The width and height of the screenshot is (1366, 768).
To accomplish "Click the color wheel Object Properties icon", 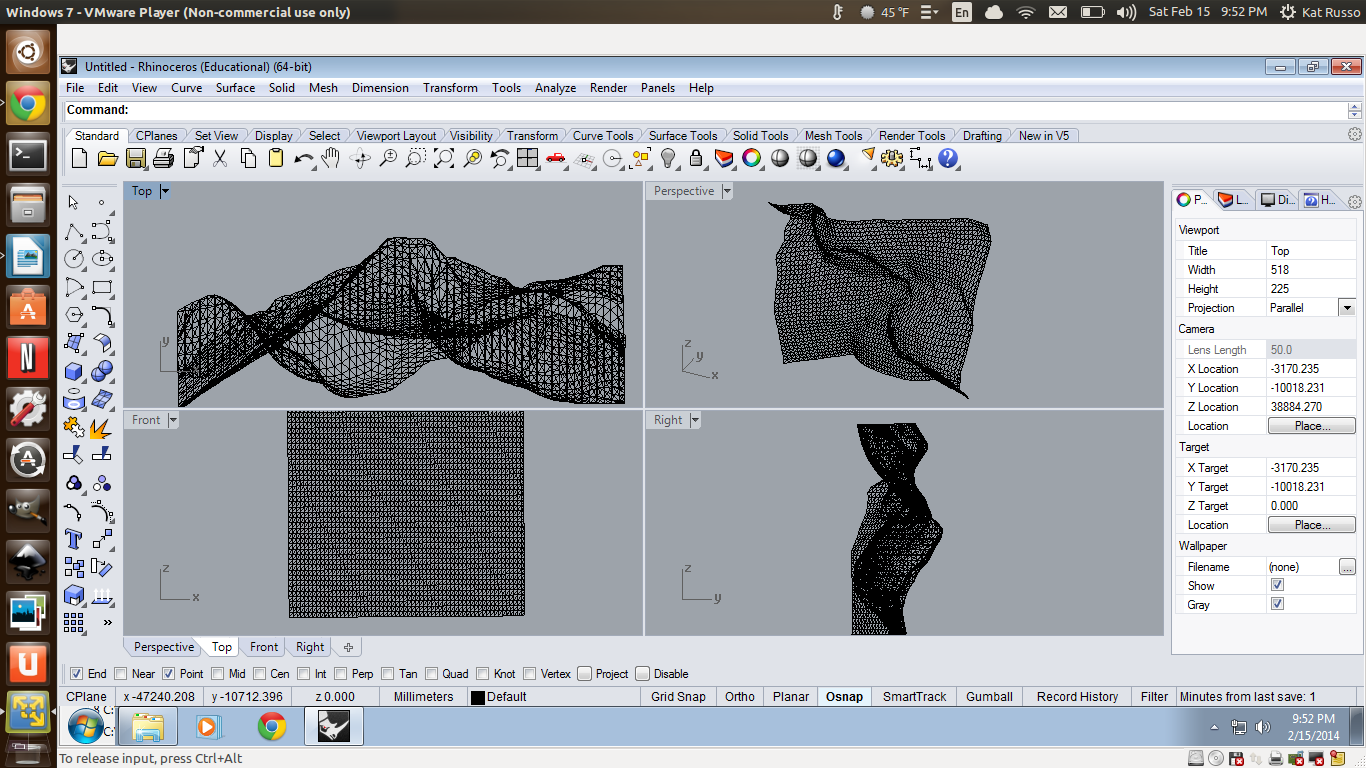I will [752, 158].
